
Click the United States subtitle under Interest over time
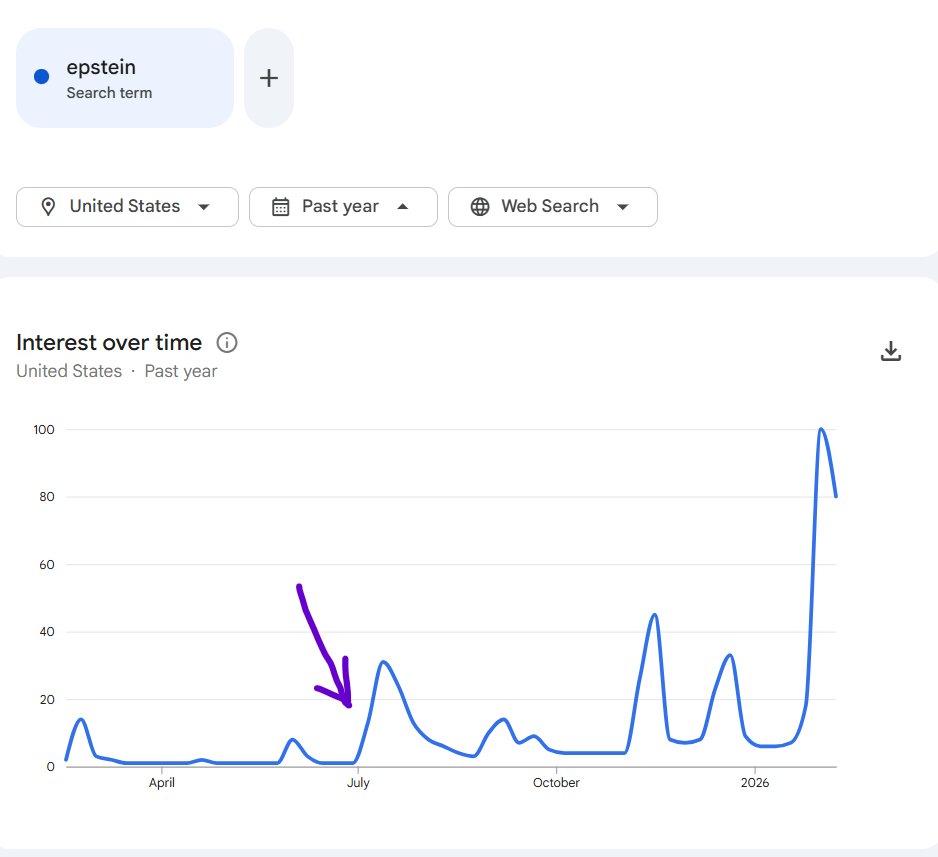pyautogui.click(x=68, y=371)
